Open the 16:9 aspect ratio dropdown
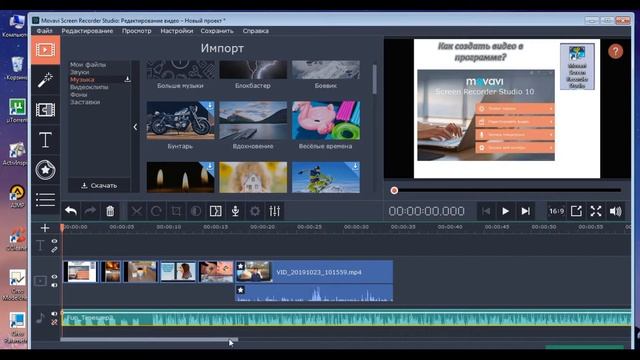Viewport: 640px width, 360px height. coord(556,211)
